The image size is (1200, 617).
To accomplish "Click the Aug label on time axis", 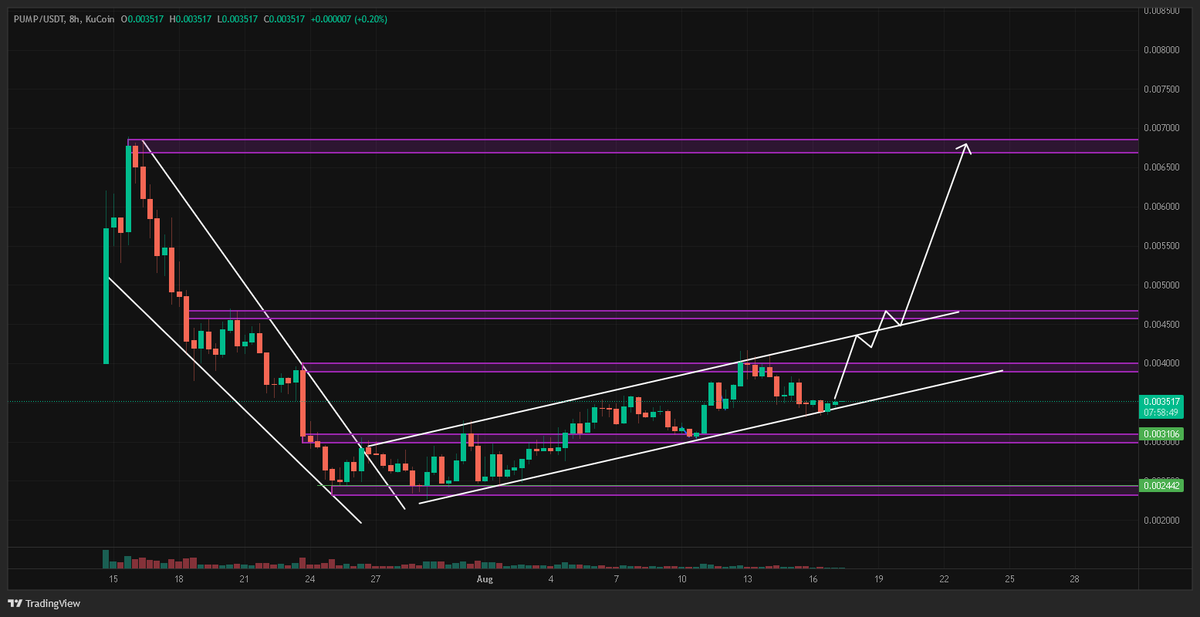I will coord(485,579).
